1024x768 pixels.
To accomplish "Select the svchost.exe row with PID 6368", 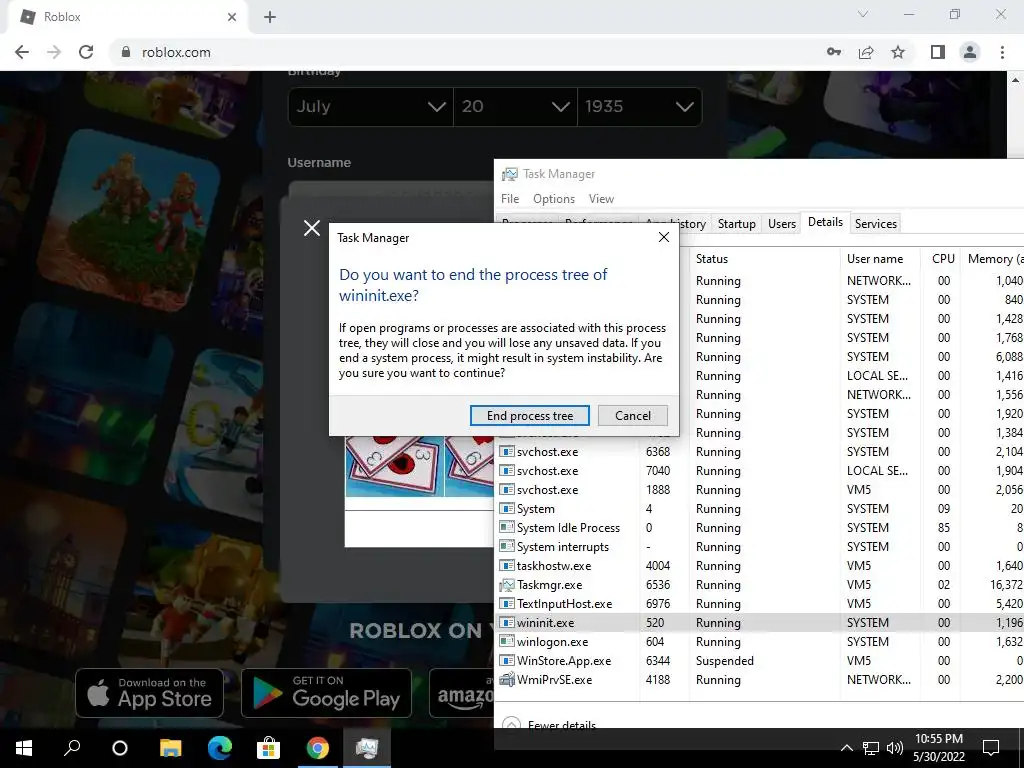I will 761,452.
